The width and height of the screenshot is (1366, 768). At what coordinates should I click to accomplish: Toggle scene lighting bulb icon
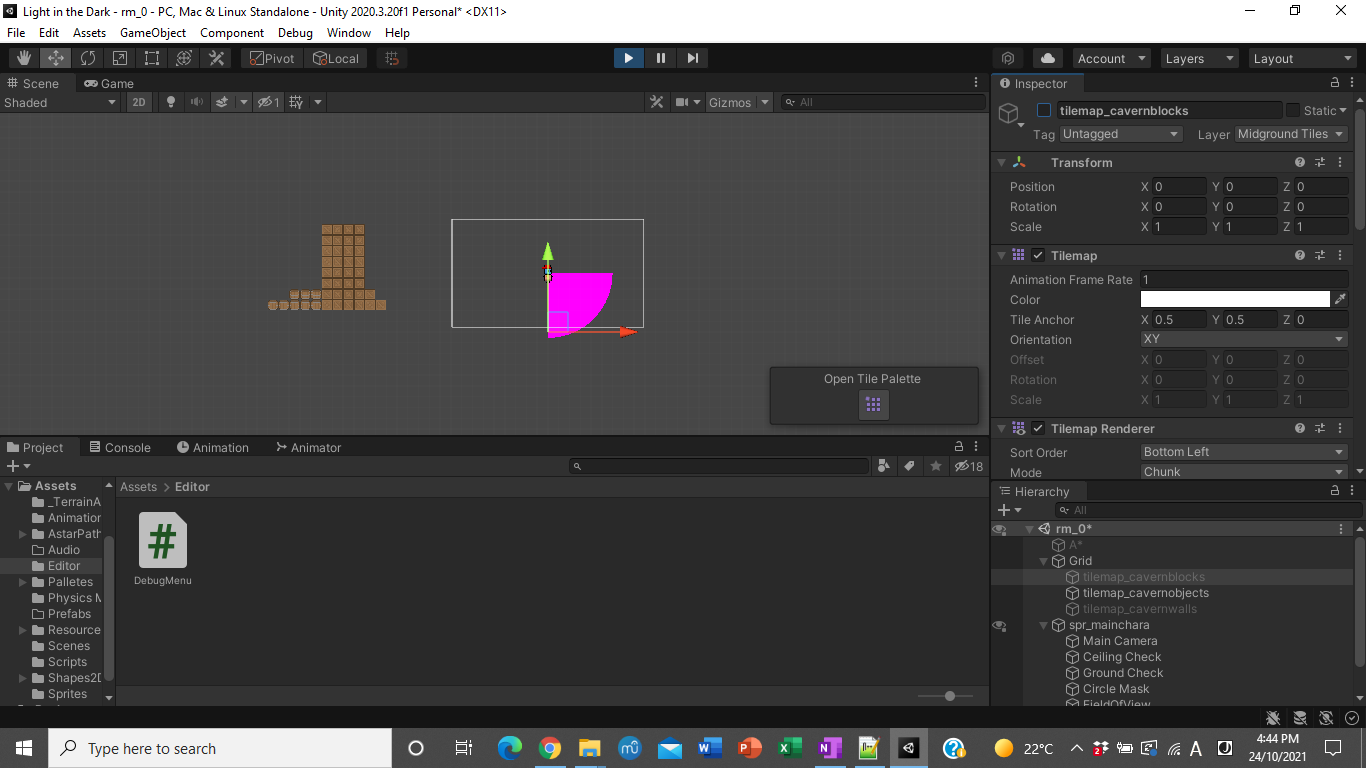[x=170, y=102]
